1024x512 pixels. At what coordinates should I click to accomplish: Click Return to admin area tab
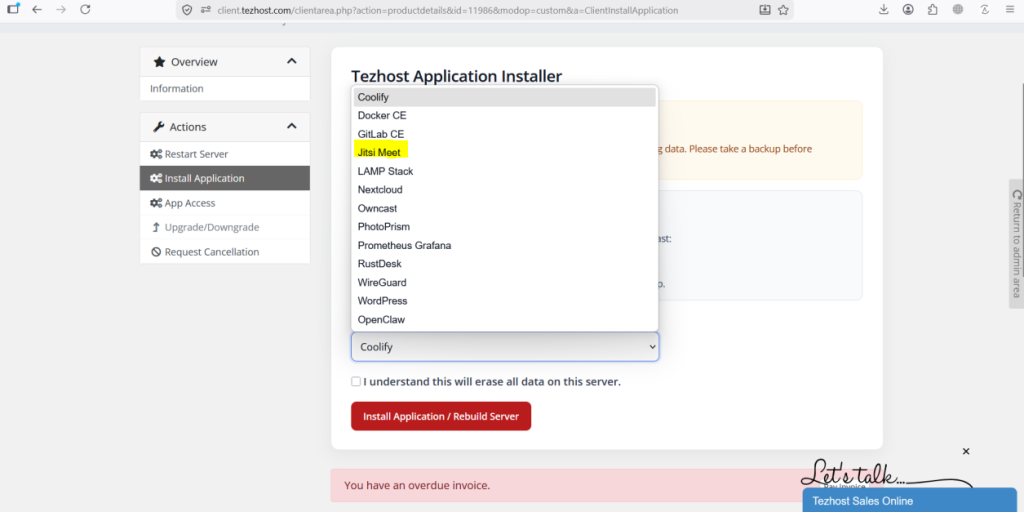[x=1016, y=244]
